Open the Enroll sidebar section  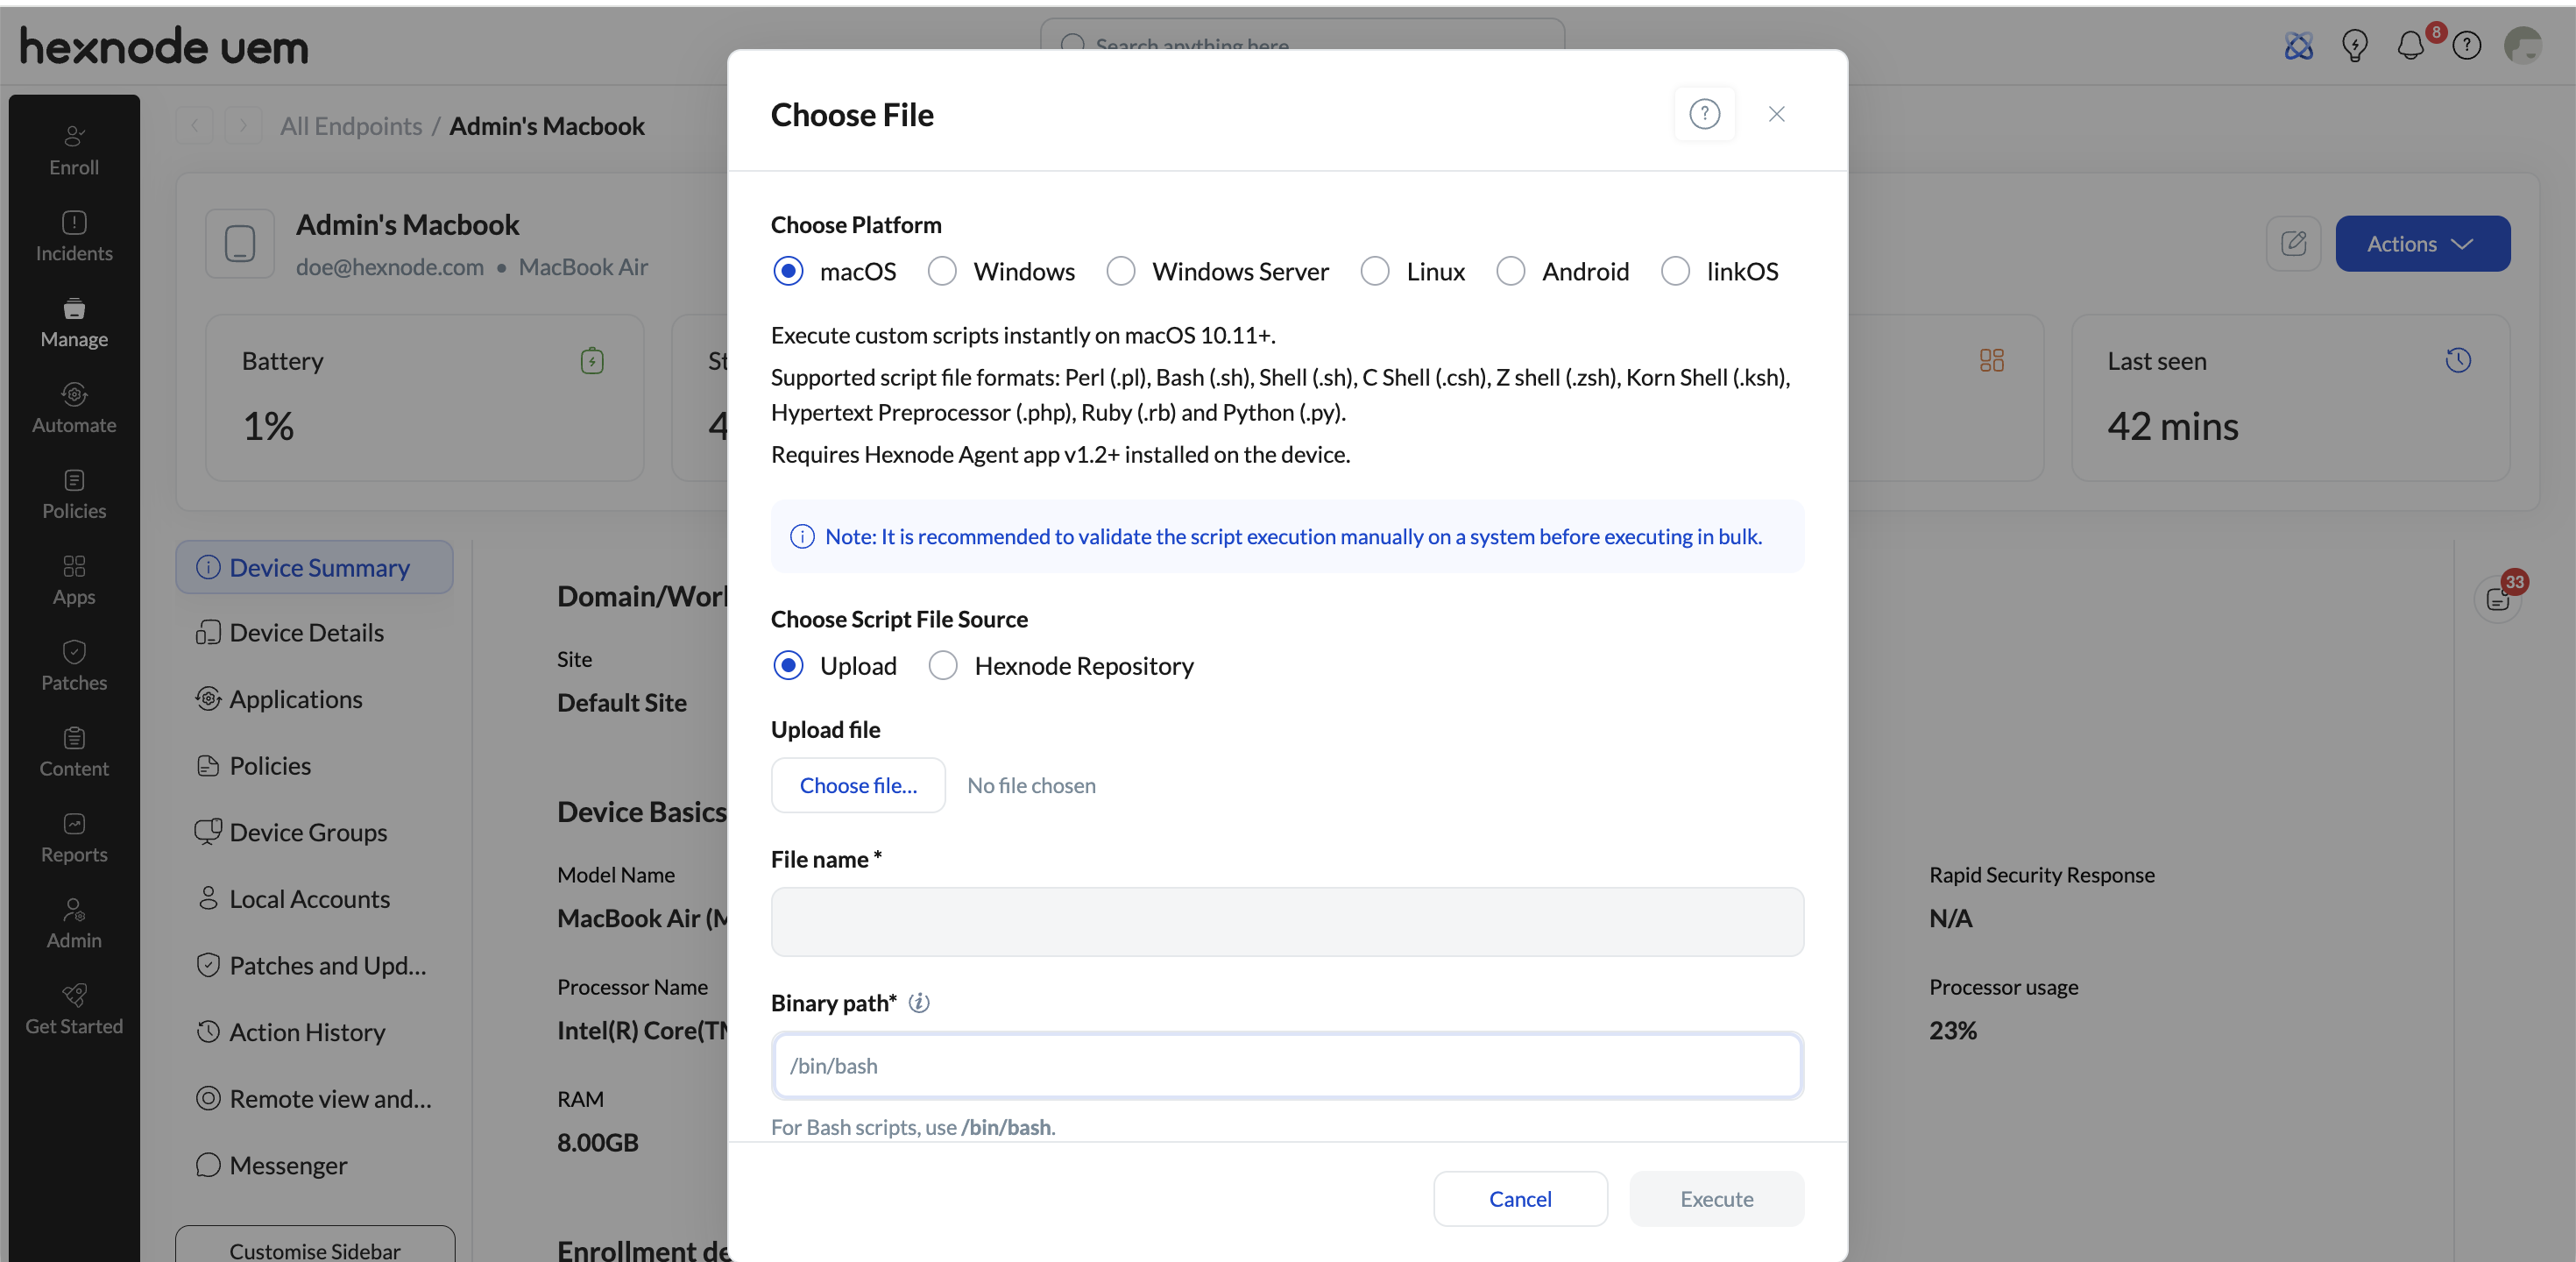point(74,151)
